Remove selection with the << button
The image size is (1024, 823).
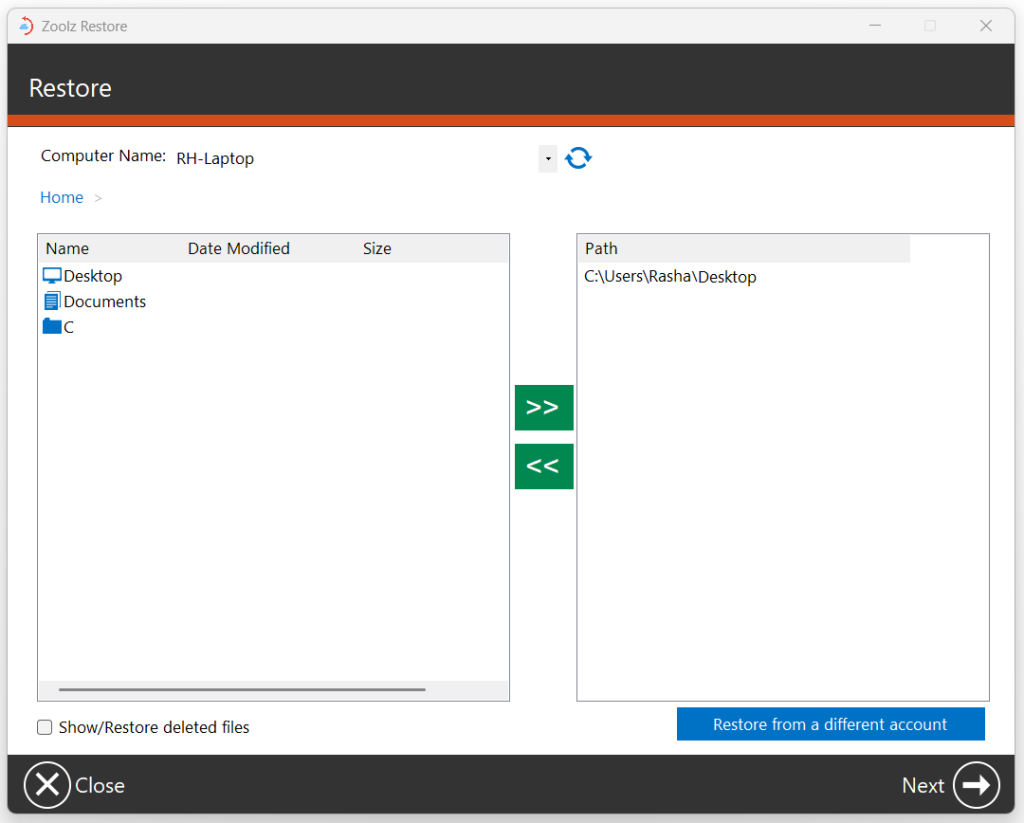click(x=543, y=466)
